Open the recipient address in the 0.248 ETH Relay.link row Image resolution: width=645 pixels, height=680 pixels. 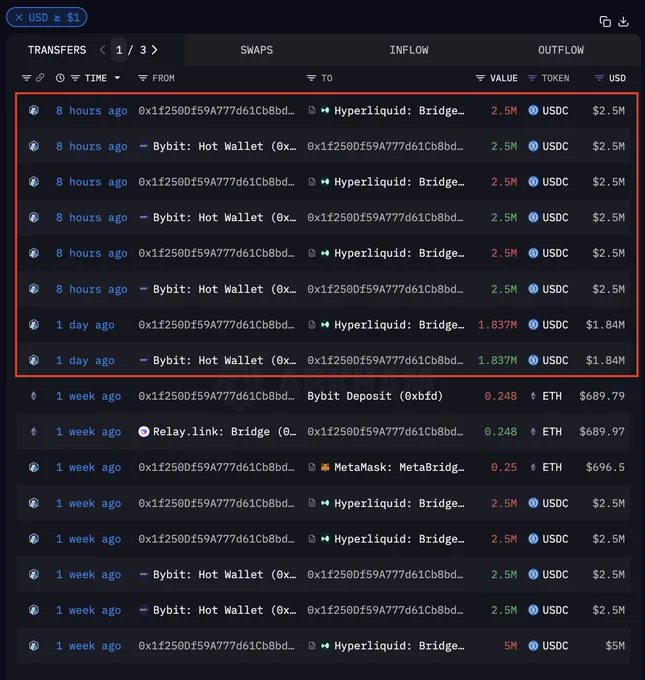pyautogui.click(x=385, y=432)
